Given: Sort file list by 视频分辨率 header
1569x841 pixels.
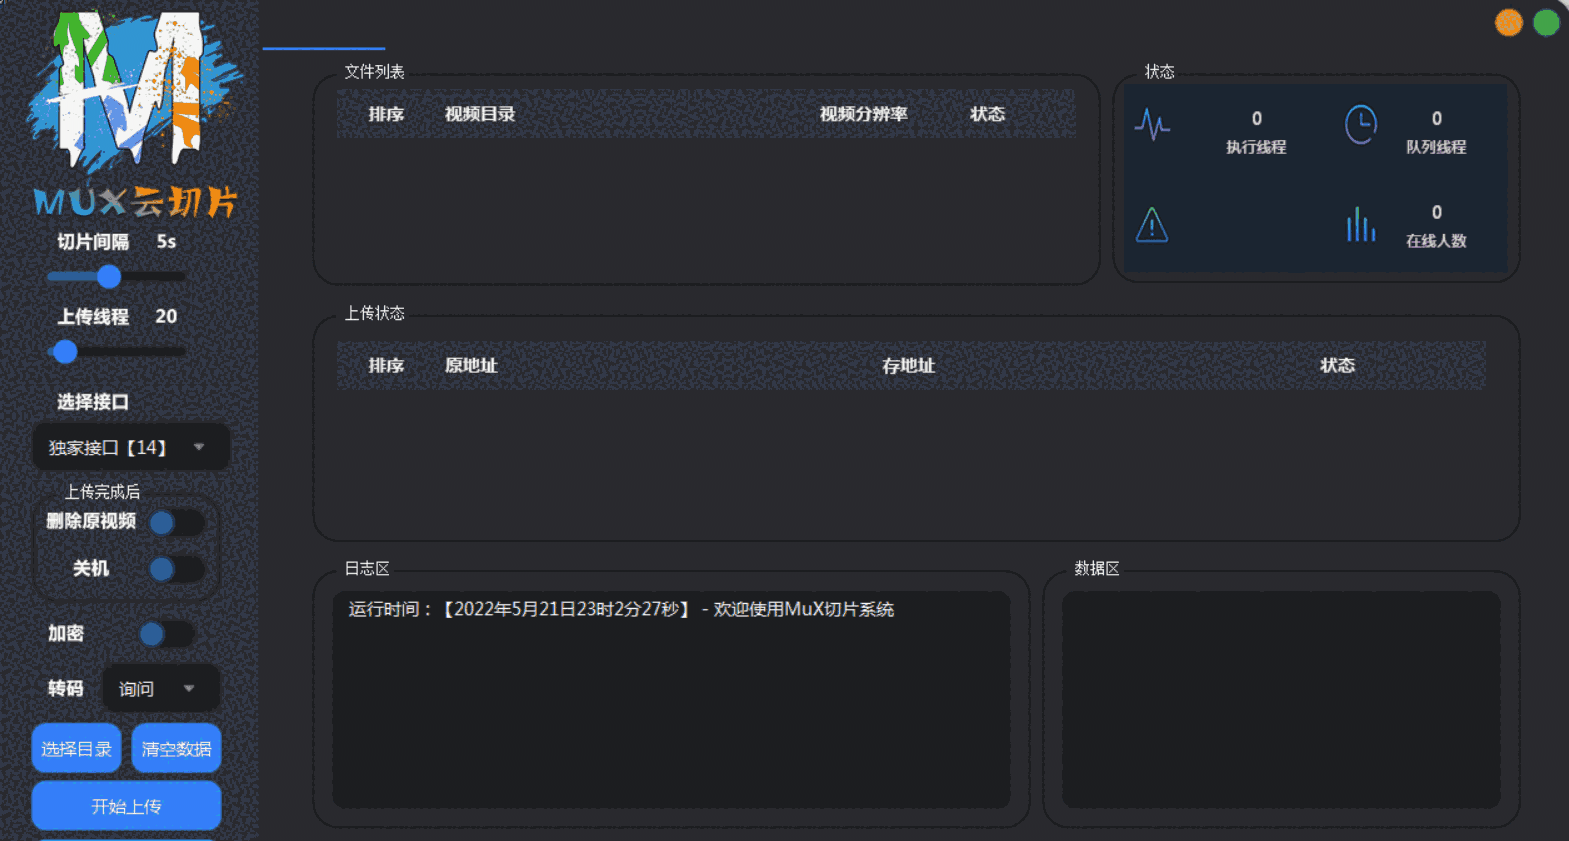Looking at the screenshot, I should coord(863,114).
